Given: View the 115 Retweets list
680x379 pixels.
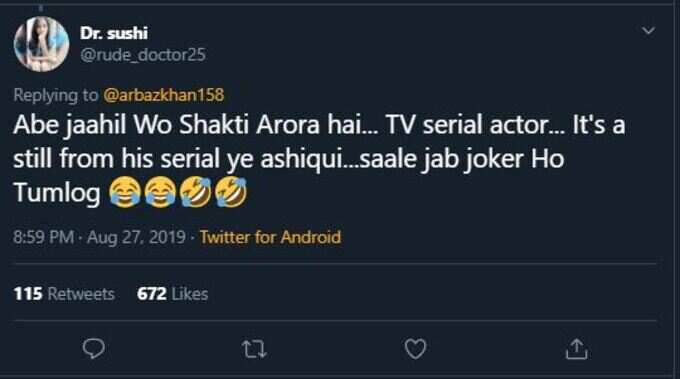Looking at the screenshot, I should (64, 294).
